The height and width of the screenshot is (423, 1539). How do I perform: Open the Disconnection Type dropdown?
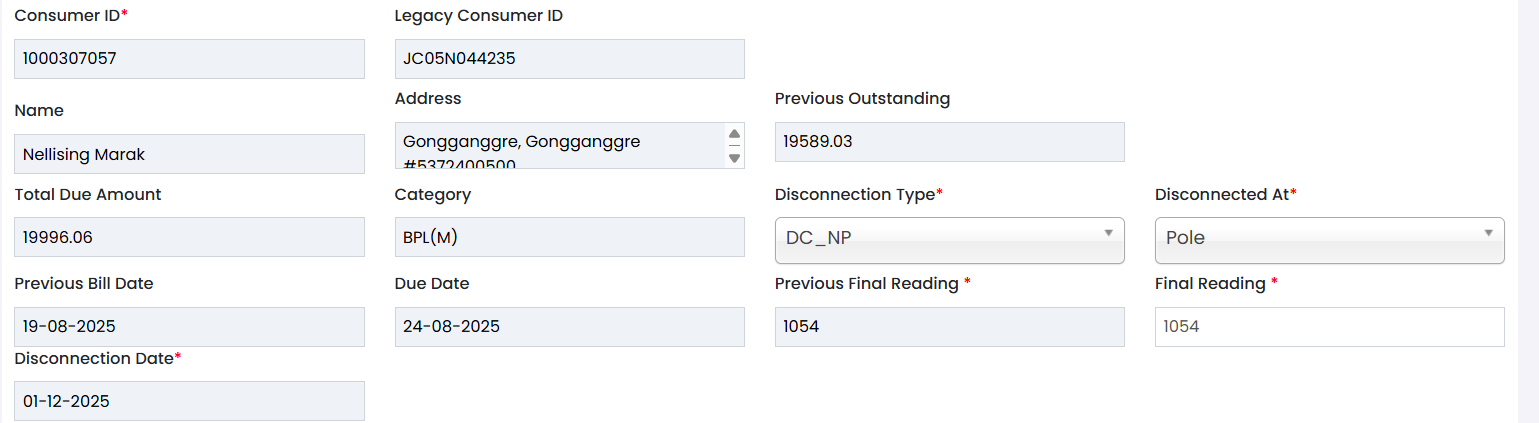point(940,238)
